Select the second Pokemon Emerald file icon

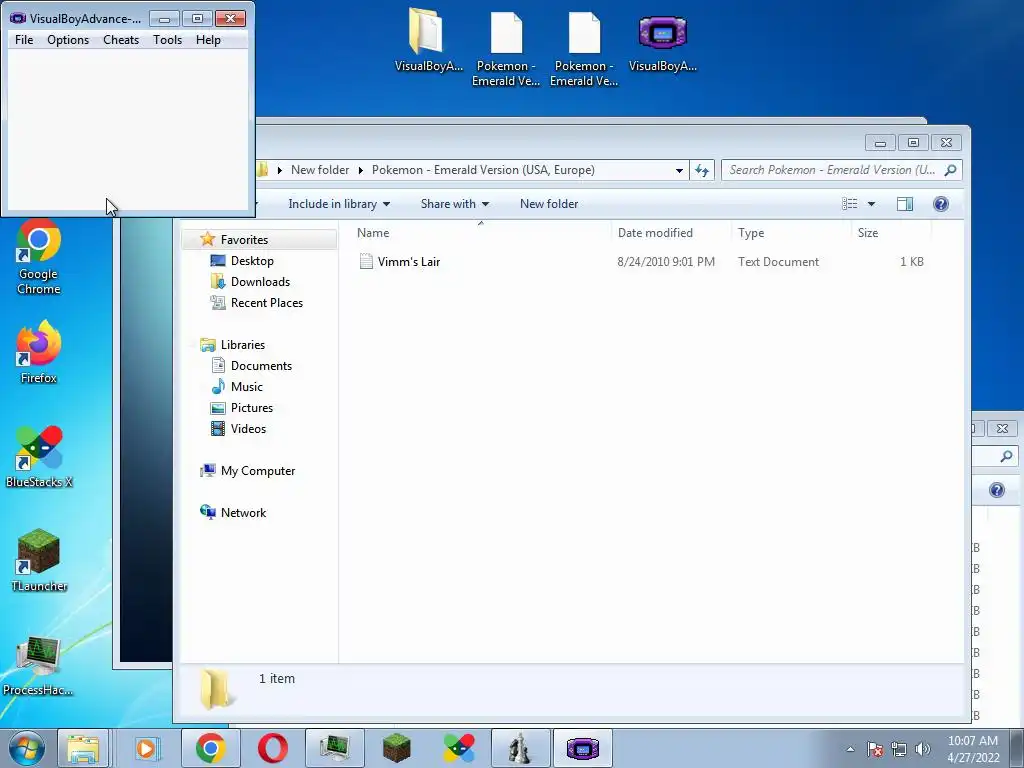[584, 47]
